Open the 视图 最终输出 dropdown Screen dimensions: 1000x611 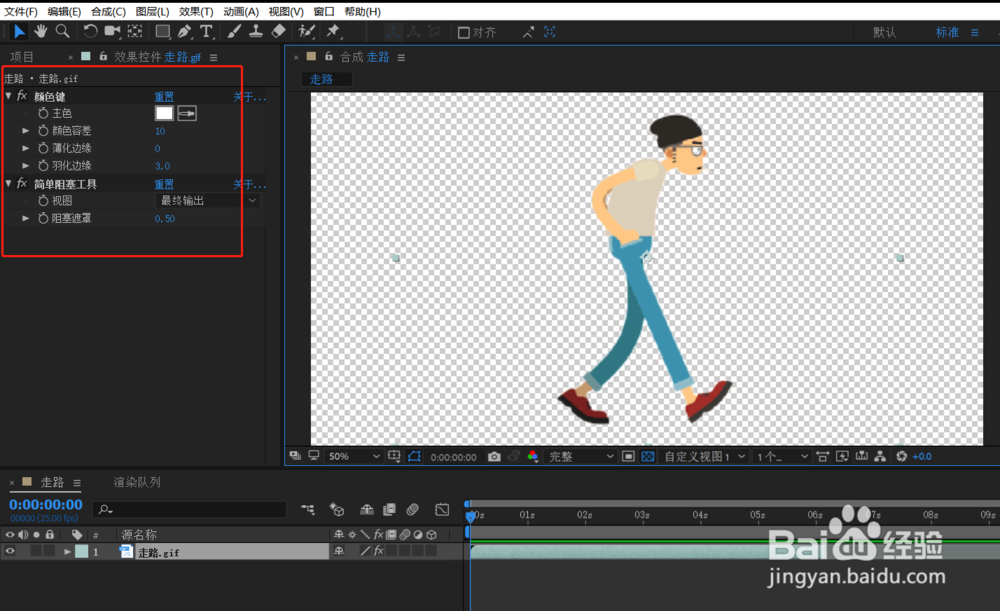pos(208,201)
